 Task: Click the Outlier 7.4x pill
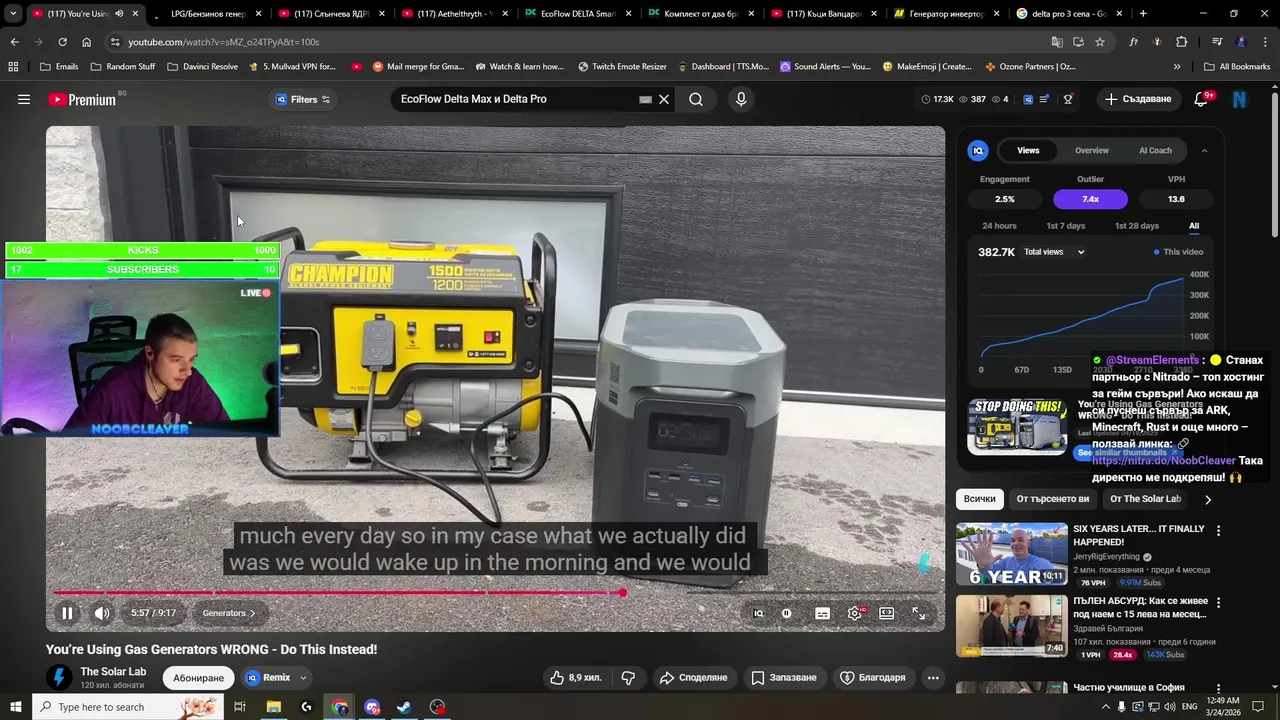pyautogui.click(x=1090, y=199)
